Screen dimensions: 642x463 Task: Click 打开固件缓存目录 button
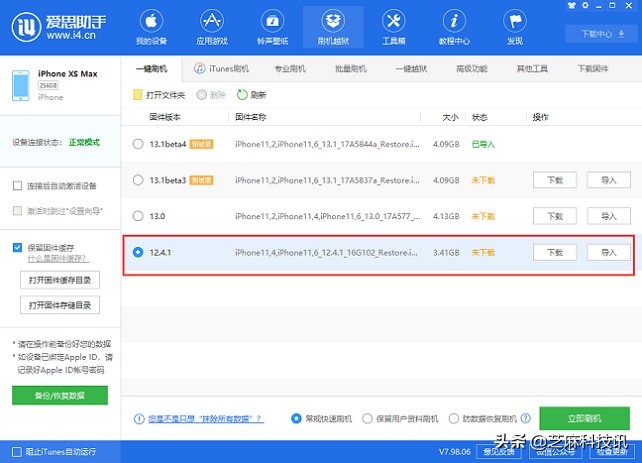click(x=60, y=280)
